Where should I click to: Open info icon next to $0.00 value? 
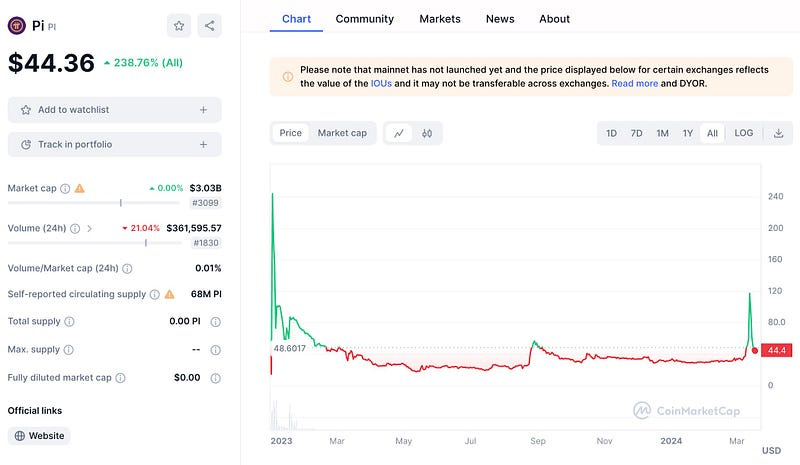pos(216,378)
